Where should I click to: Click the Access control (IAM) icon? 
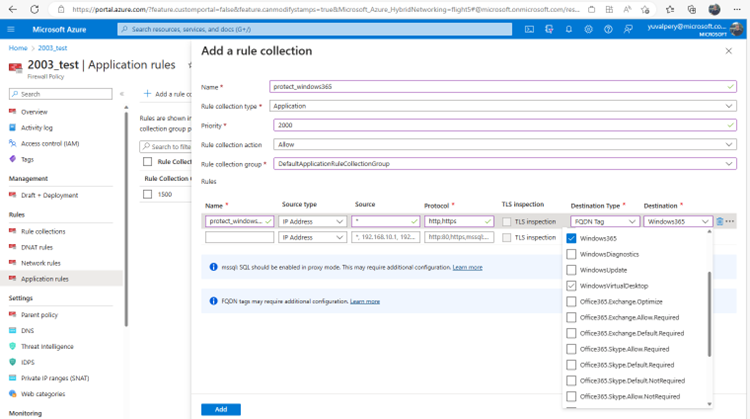pos(12,143)
